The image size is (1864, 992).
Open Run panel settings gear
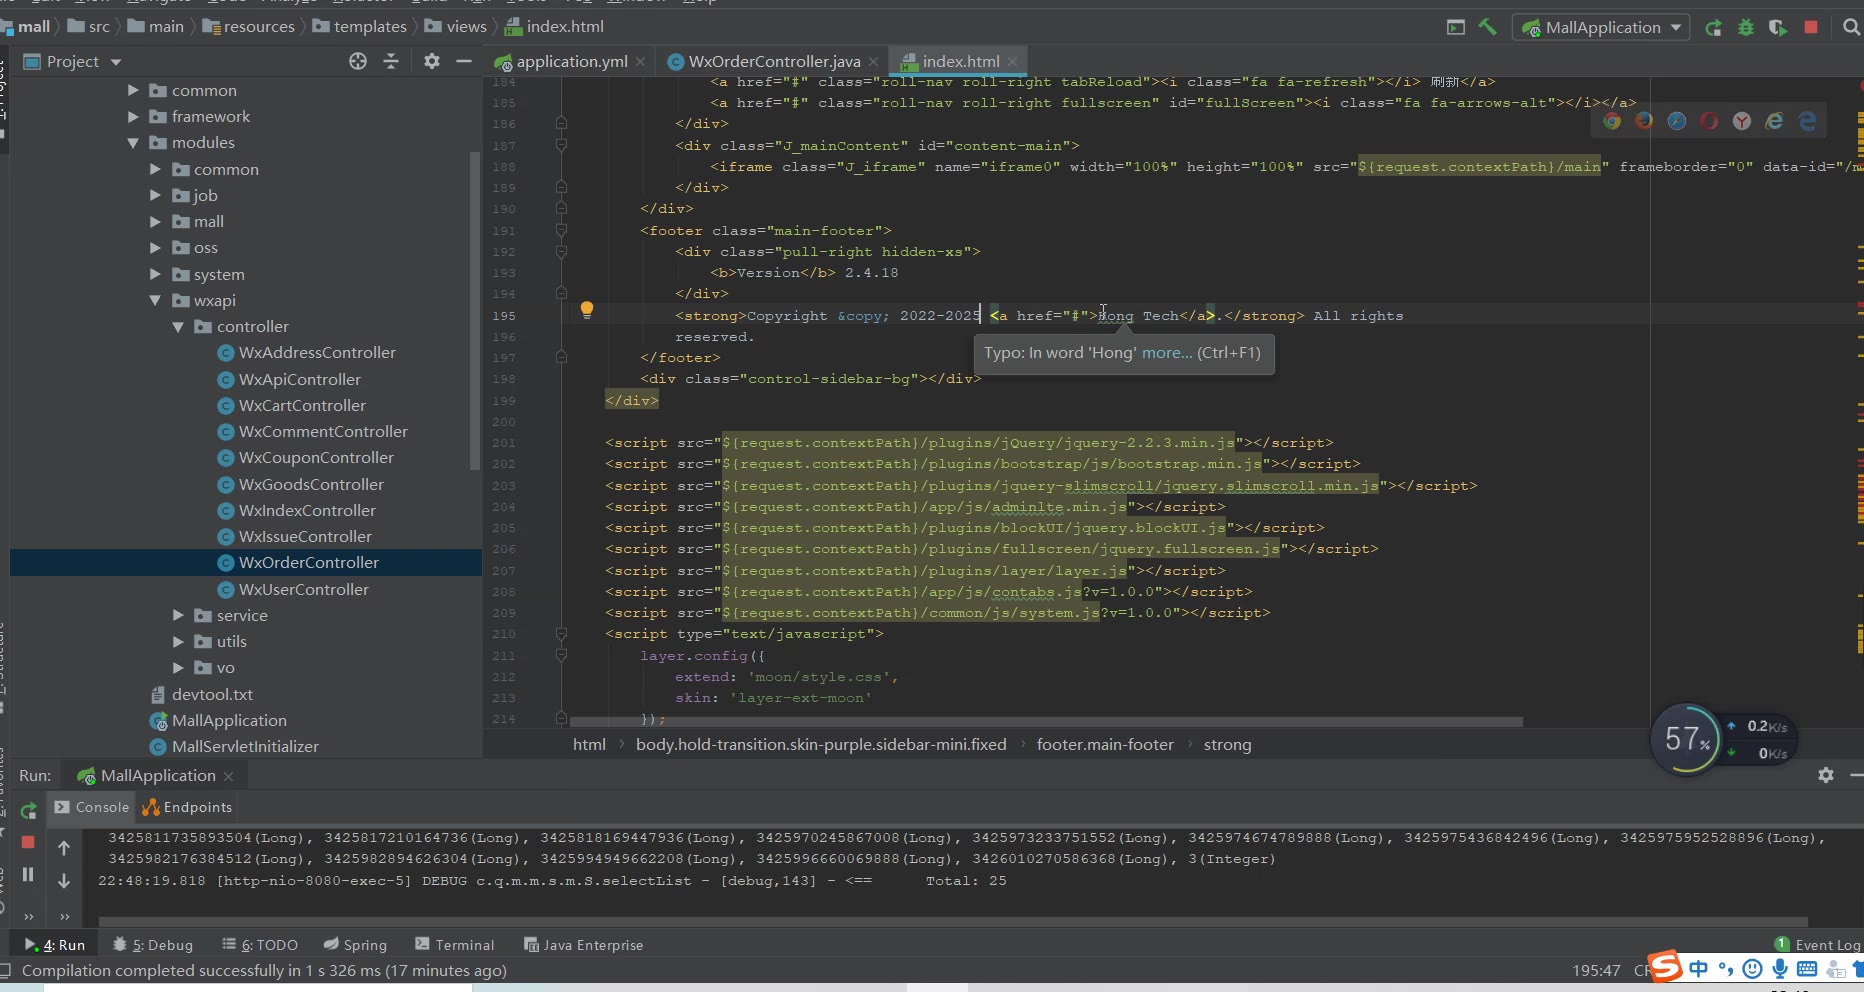click(1826, 775)
